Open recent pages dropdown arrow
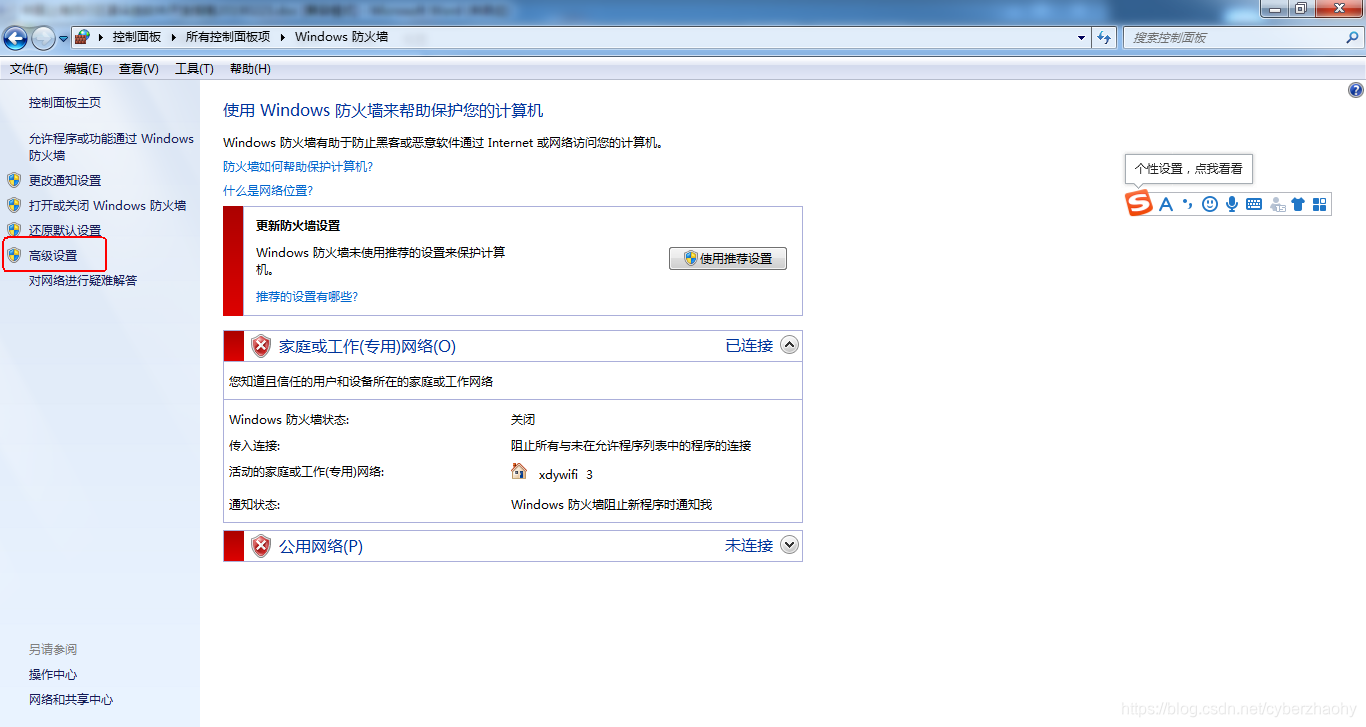 (x=63, y=39)
